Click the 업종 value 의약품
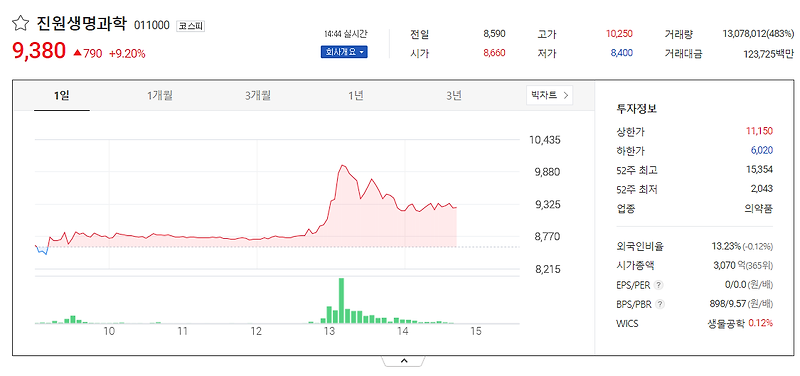 pyautogui.click(x=759, y=208)
